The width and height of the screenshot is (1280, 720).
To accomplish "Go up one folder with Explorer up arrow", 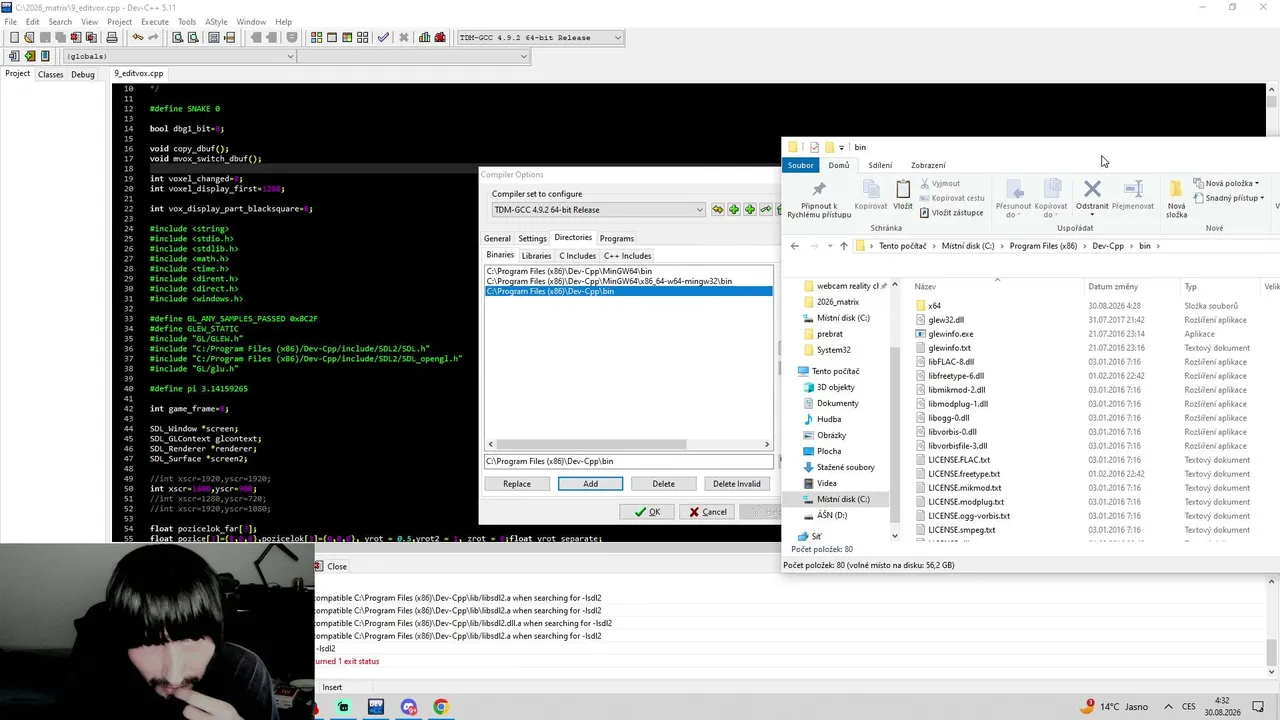I will [843, 246].
